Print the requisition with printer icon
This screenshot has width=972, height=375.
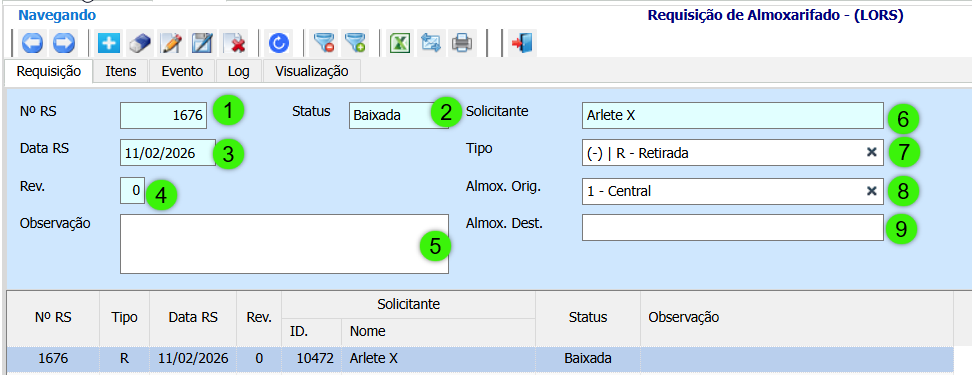[462, 43]
